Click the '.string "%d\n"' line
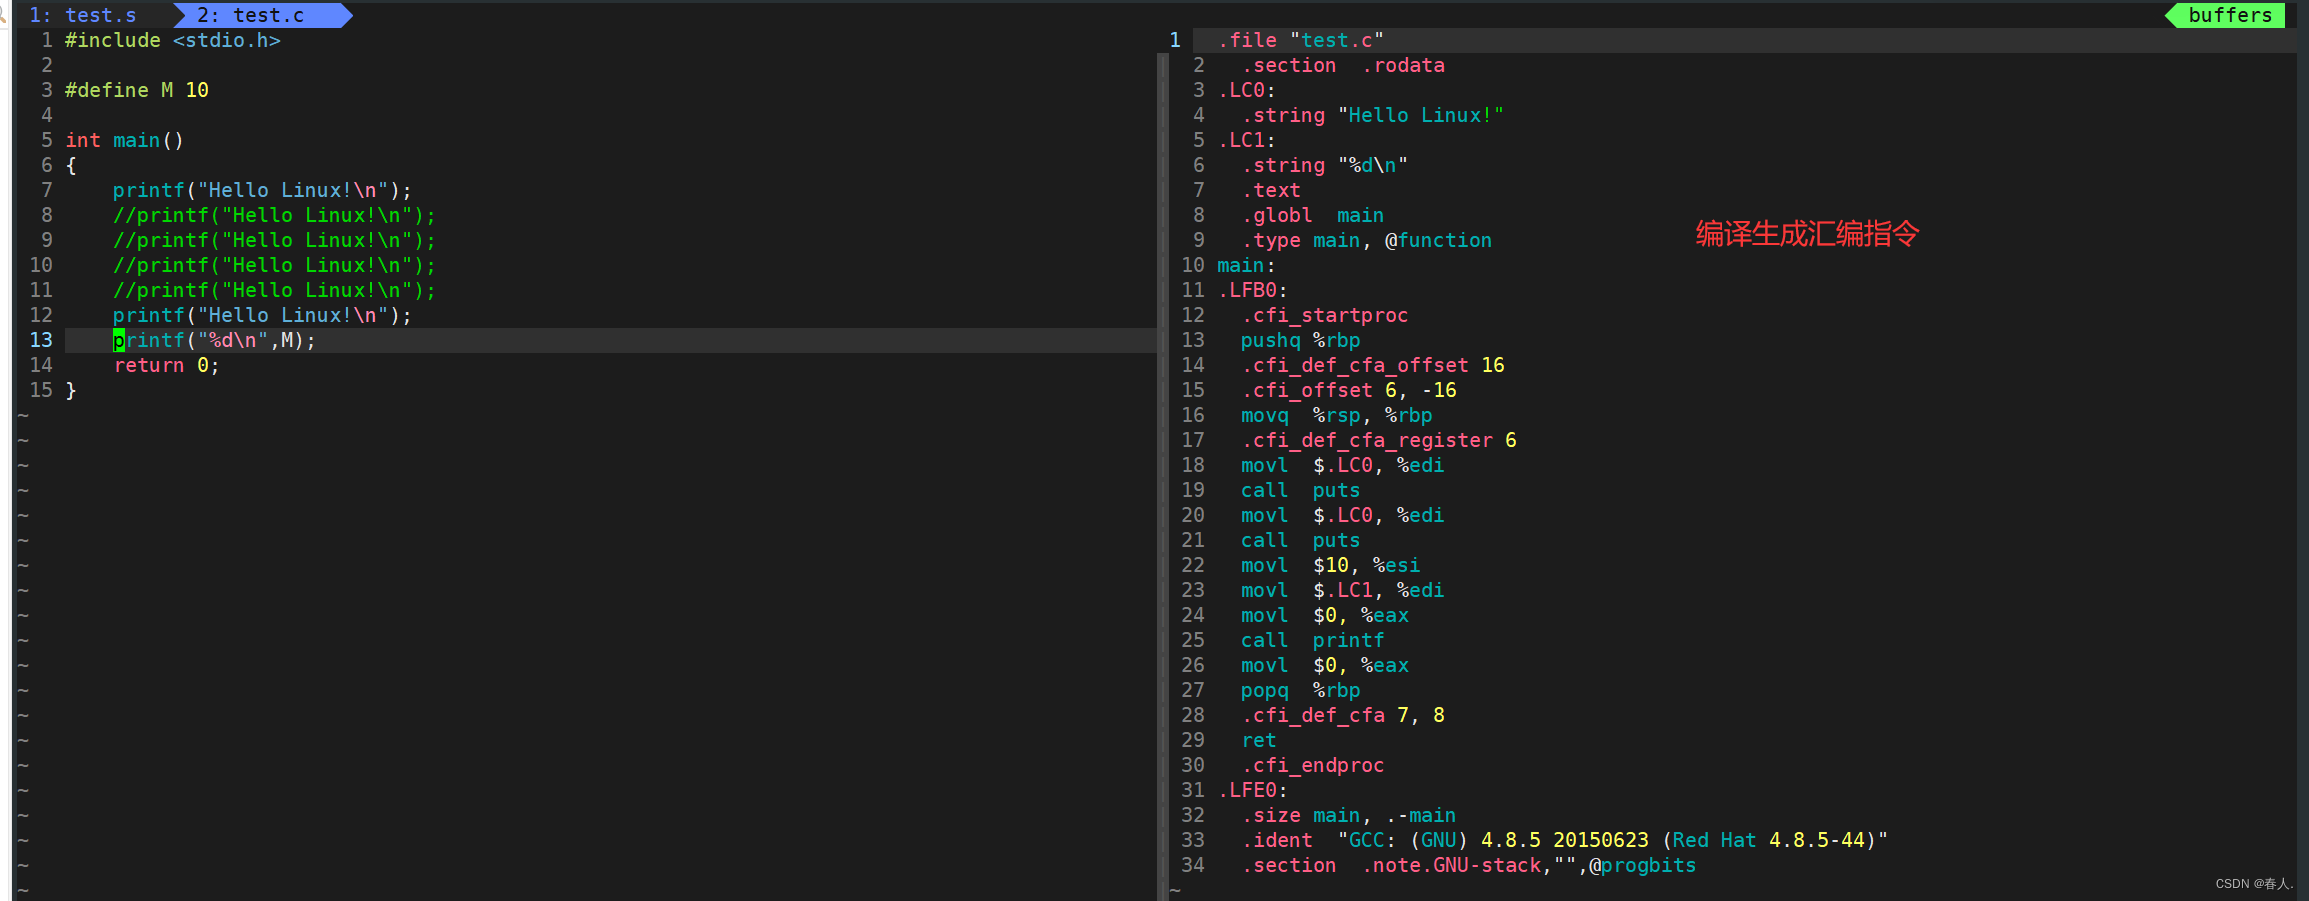The width and height of the screenshot is (2309, 901). 1325,165
